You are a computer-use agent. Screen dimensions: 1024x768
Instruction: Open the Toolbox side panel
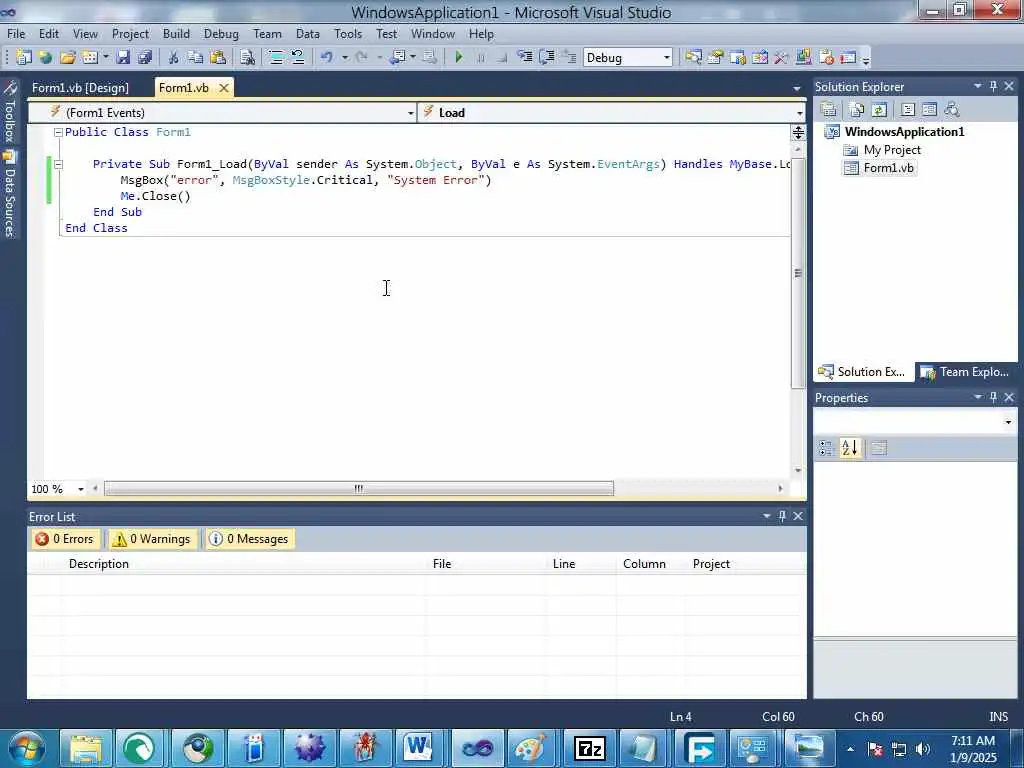9,111
